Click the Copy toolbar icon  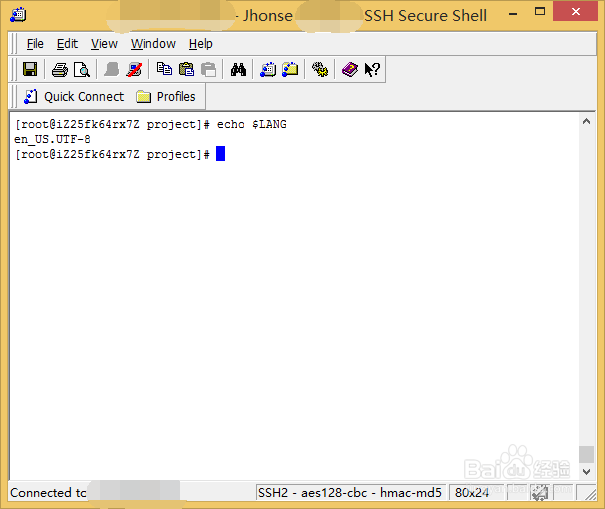(x=164, y=69)
